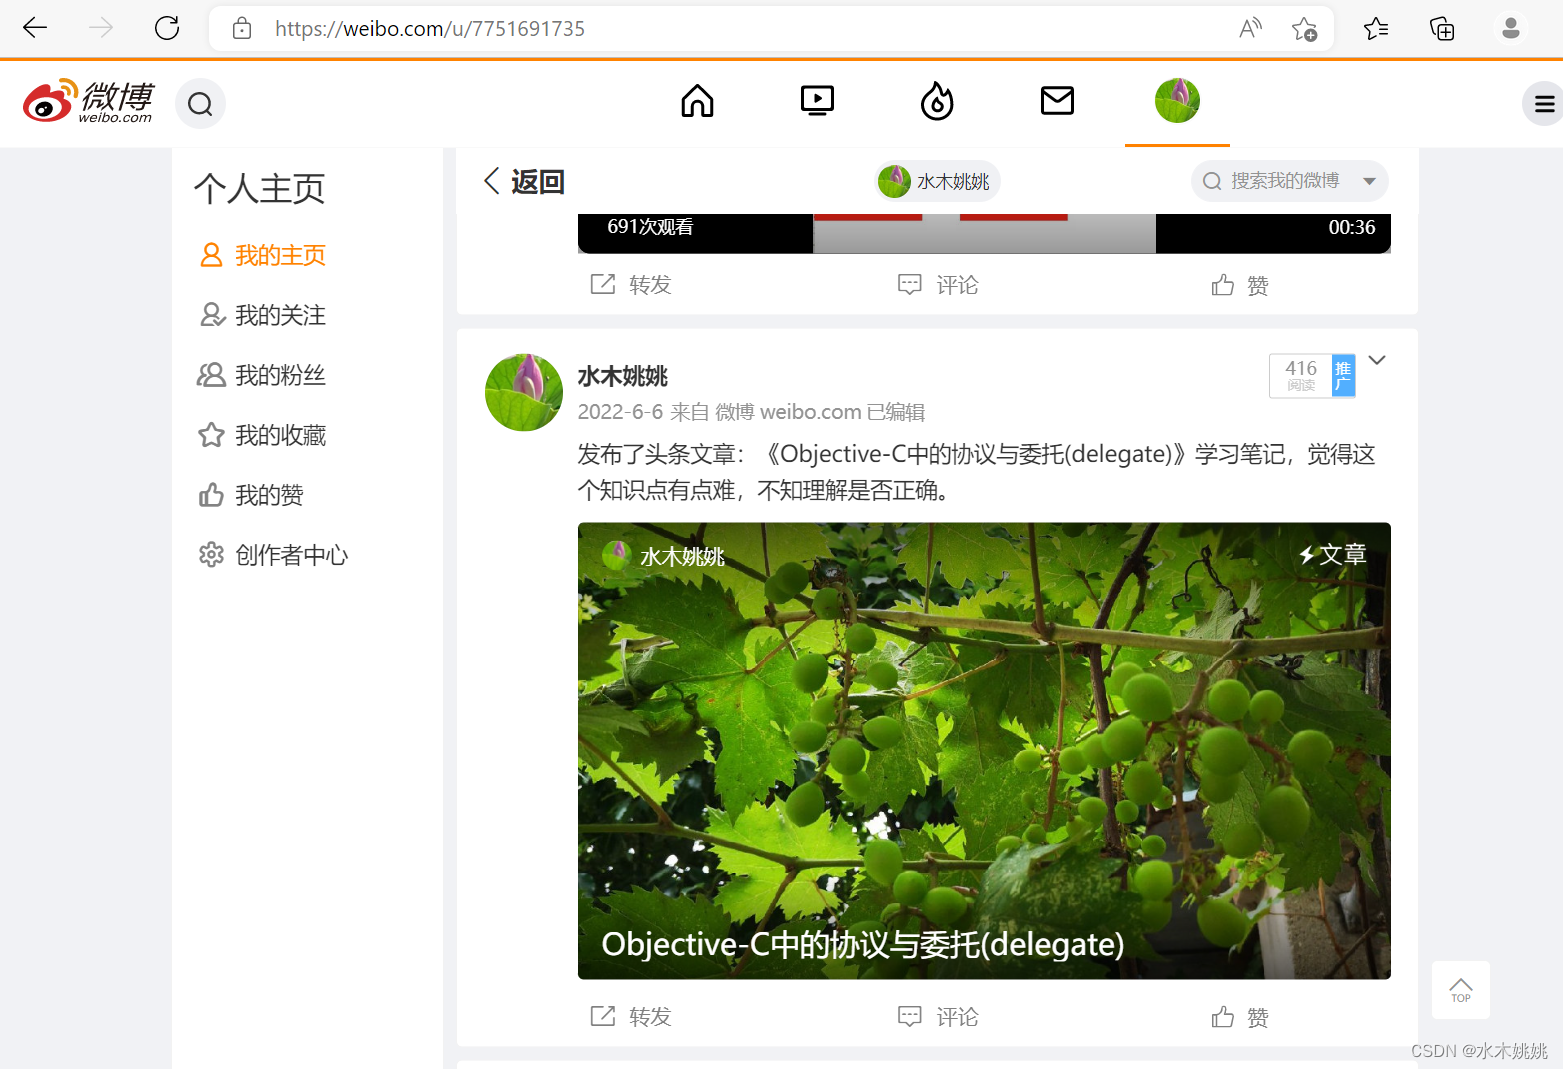Click 评论 under the article post
This screenshot has height=1069, width=1563.
click(938, 1017)
